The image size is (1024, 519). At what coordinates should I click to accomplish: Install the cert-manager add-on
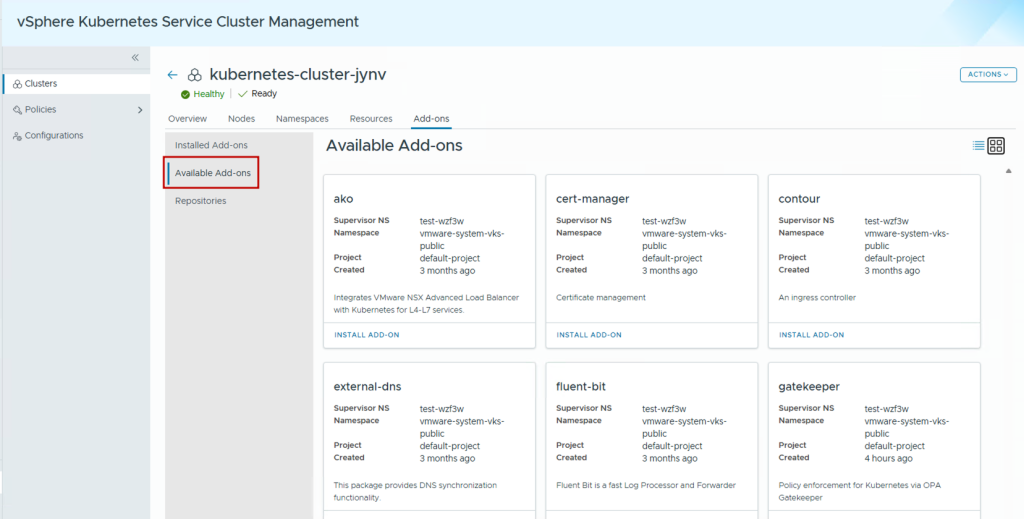click(589, 335)
